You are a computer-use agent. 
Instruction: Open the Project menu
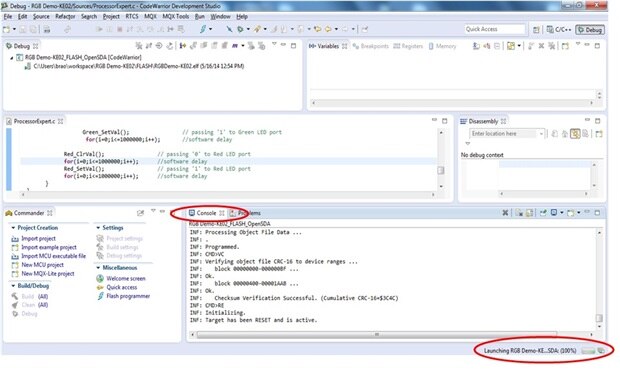111,17
